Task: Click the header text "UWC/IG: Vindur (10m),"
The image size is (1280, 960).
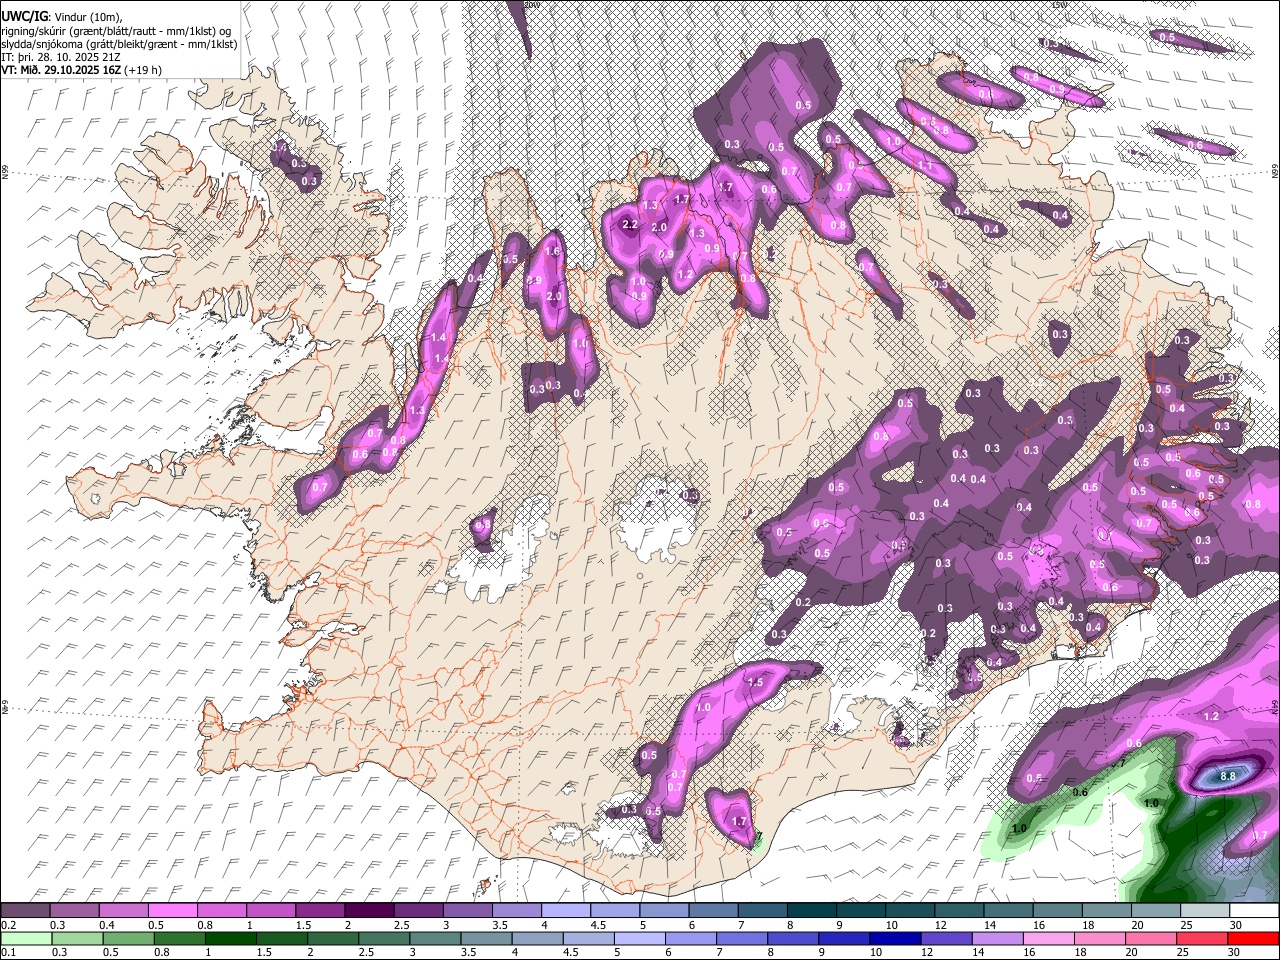Action: pos(62,17)
